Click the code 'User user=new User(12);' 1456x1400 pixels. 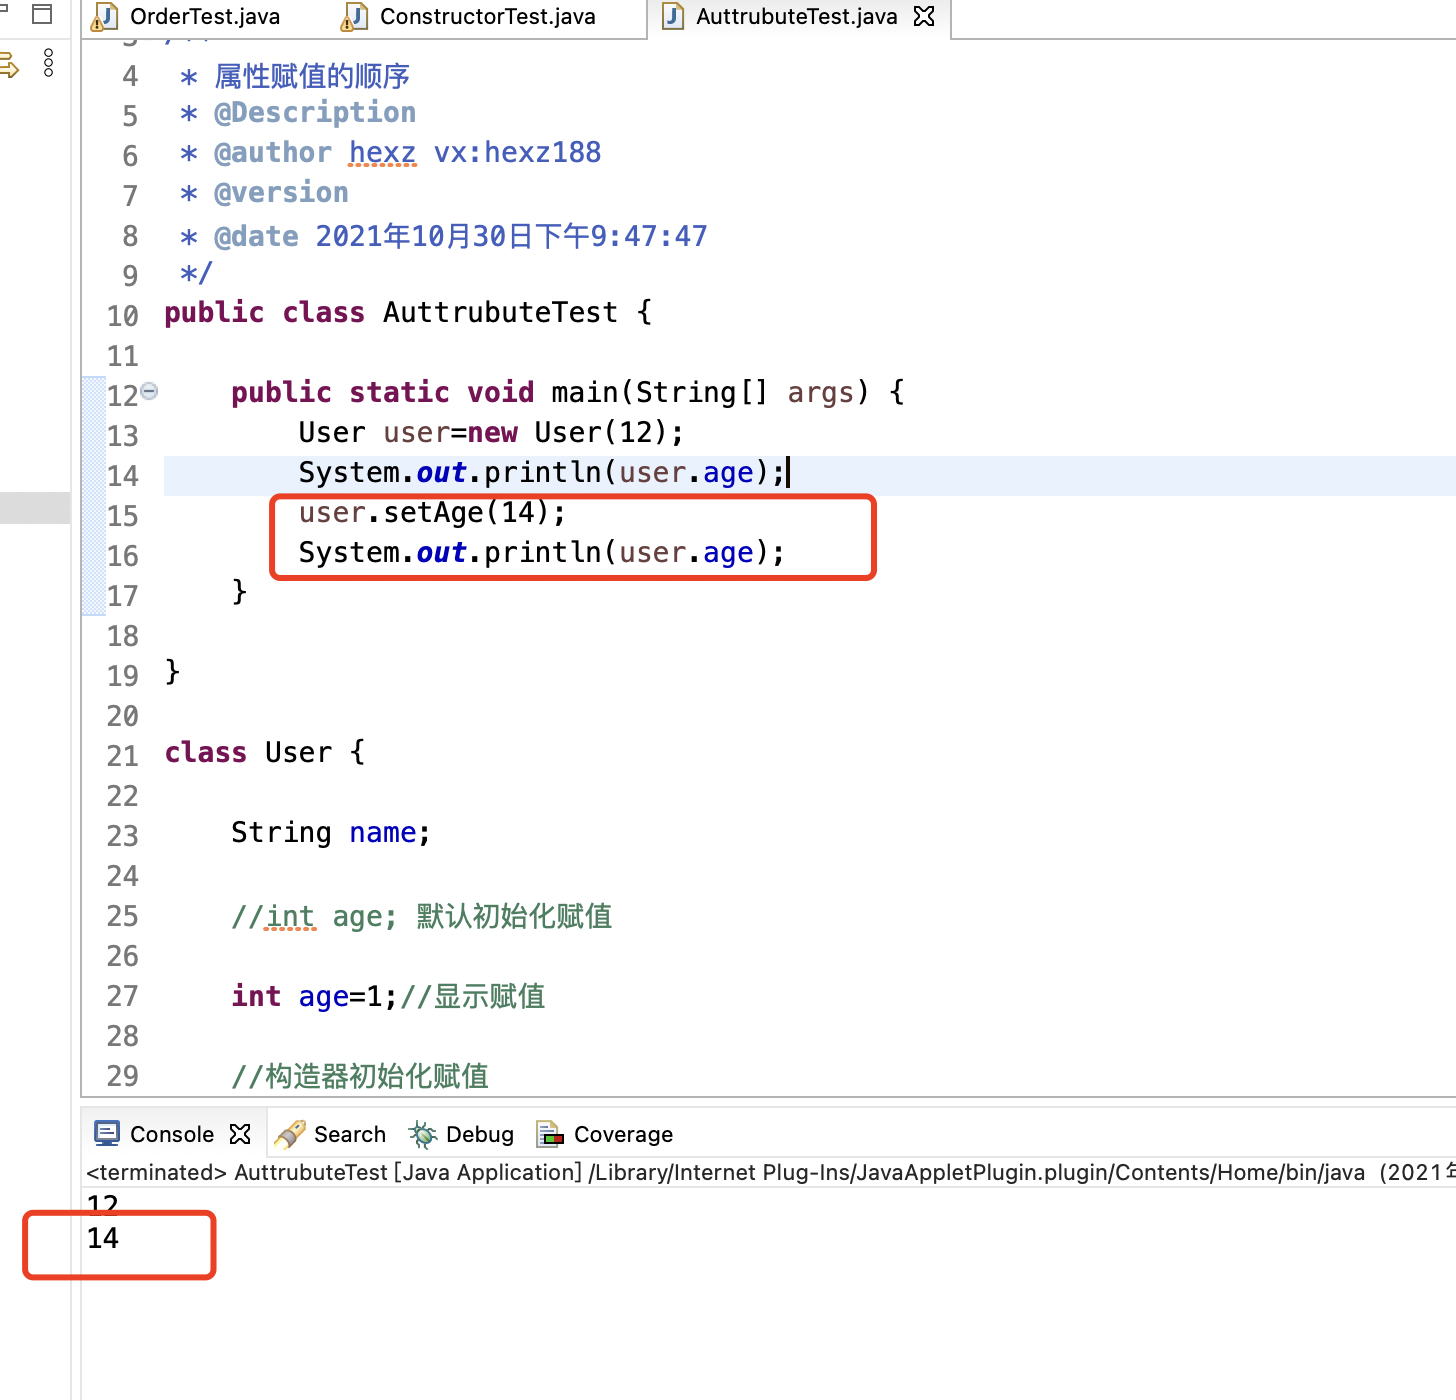(x=491, y=432)
